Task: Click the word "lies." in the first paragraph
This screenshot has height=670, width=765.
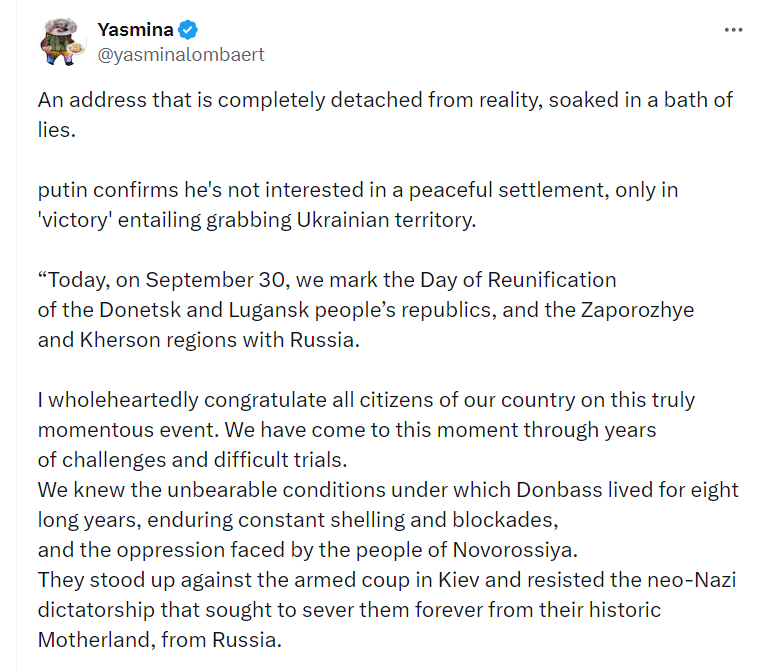Action: point(57,130)
